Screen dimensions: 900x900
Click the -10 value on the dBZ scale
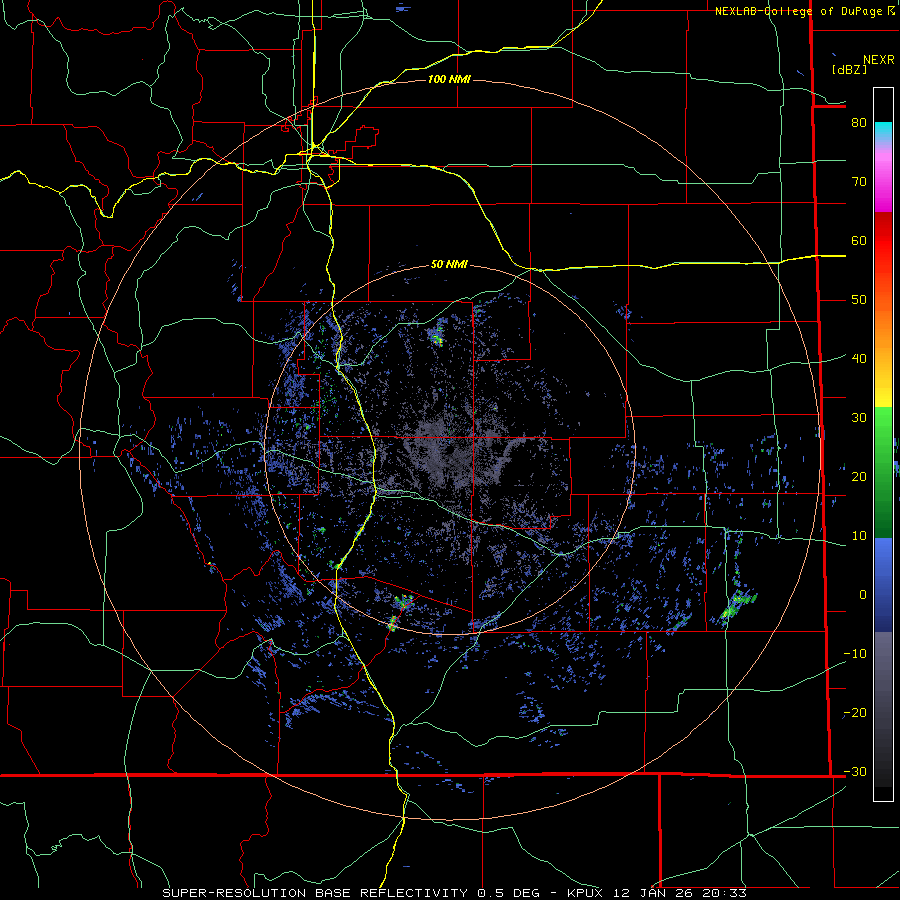point(855,654)
